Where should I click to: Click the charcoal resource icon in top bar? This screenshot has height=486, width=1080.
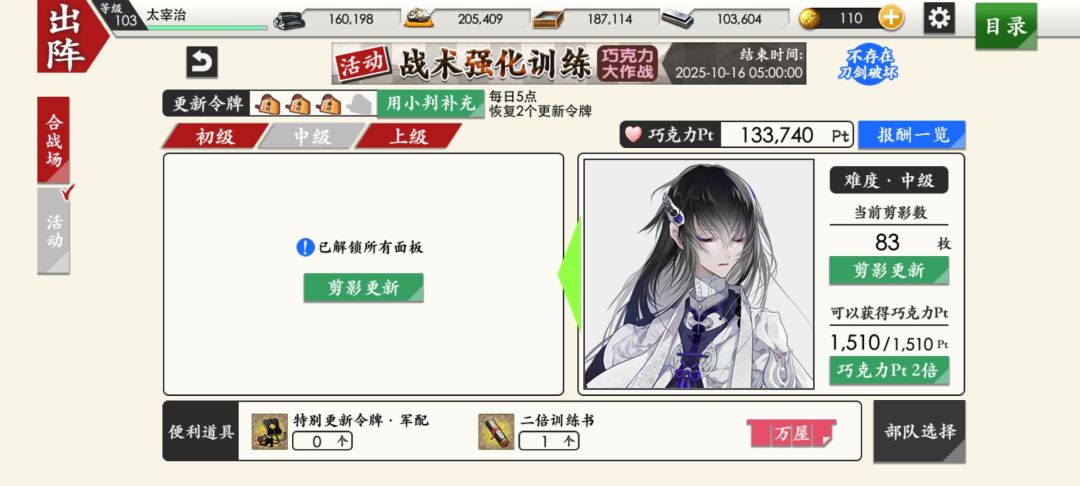click(289, 19)
